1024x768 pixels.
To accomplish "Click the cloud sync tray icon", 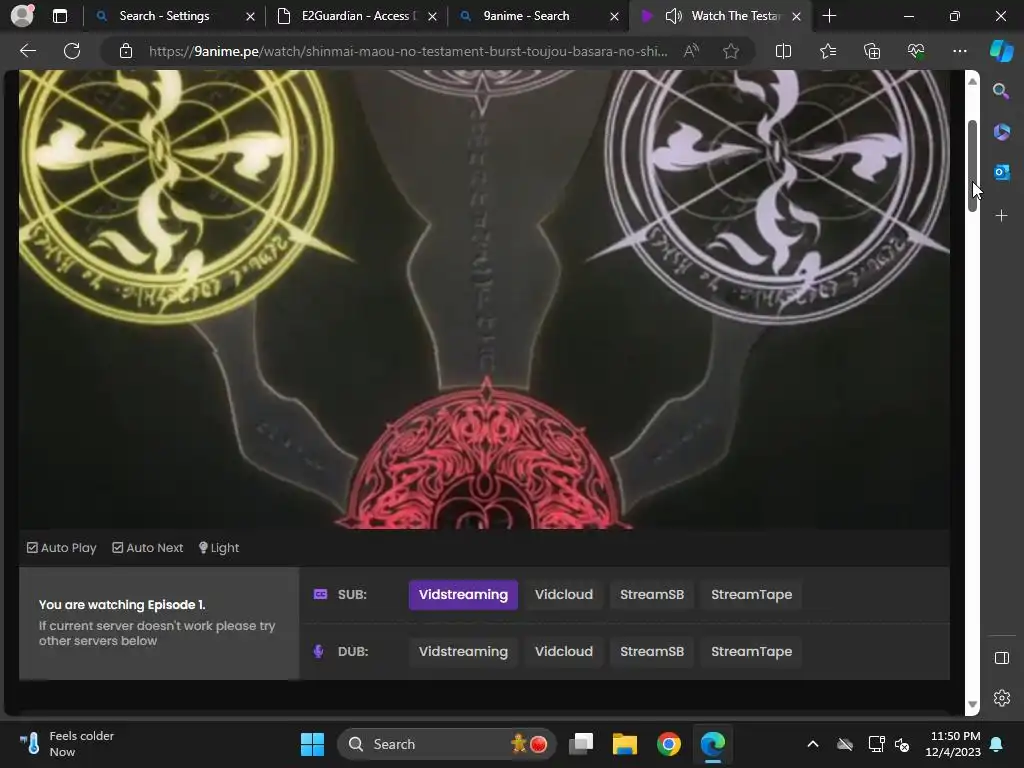I will point(845,744).
